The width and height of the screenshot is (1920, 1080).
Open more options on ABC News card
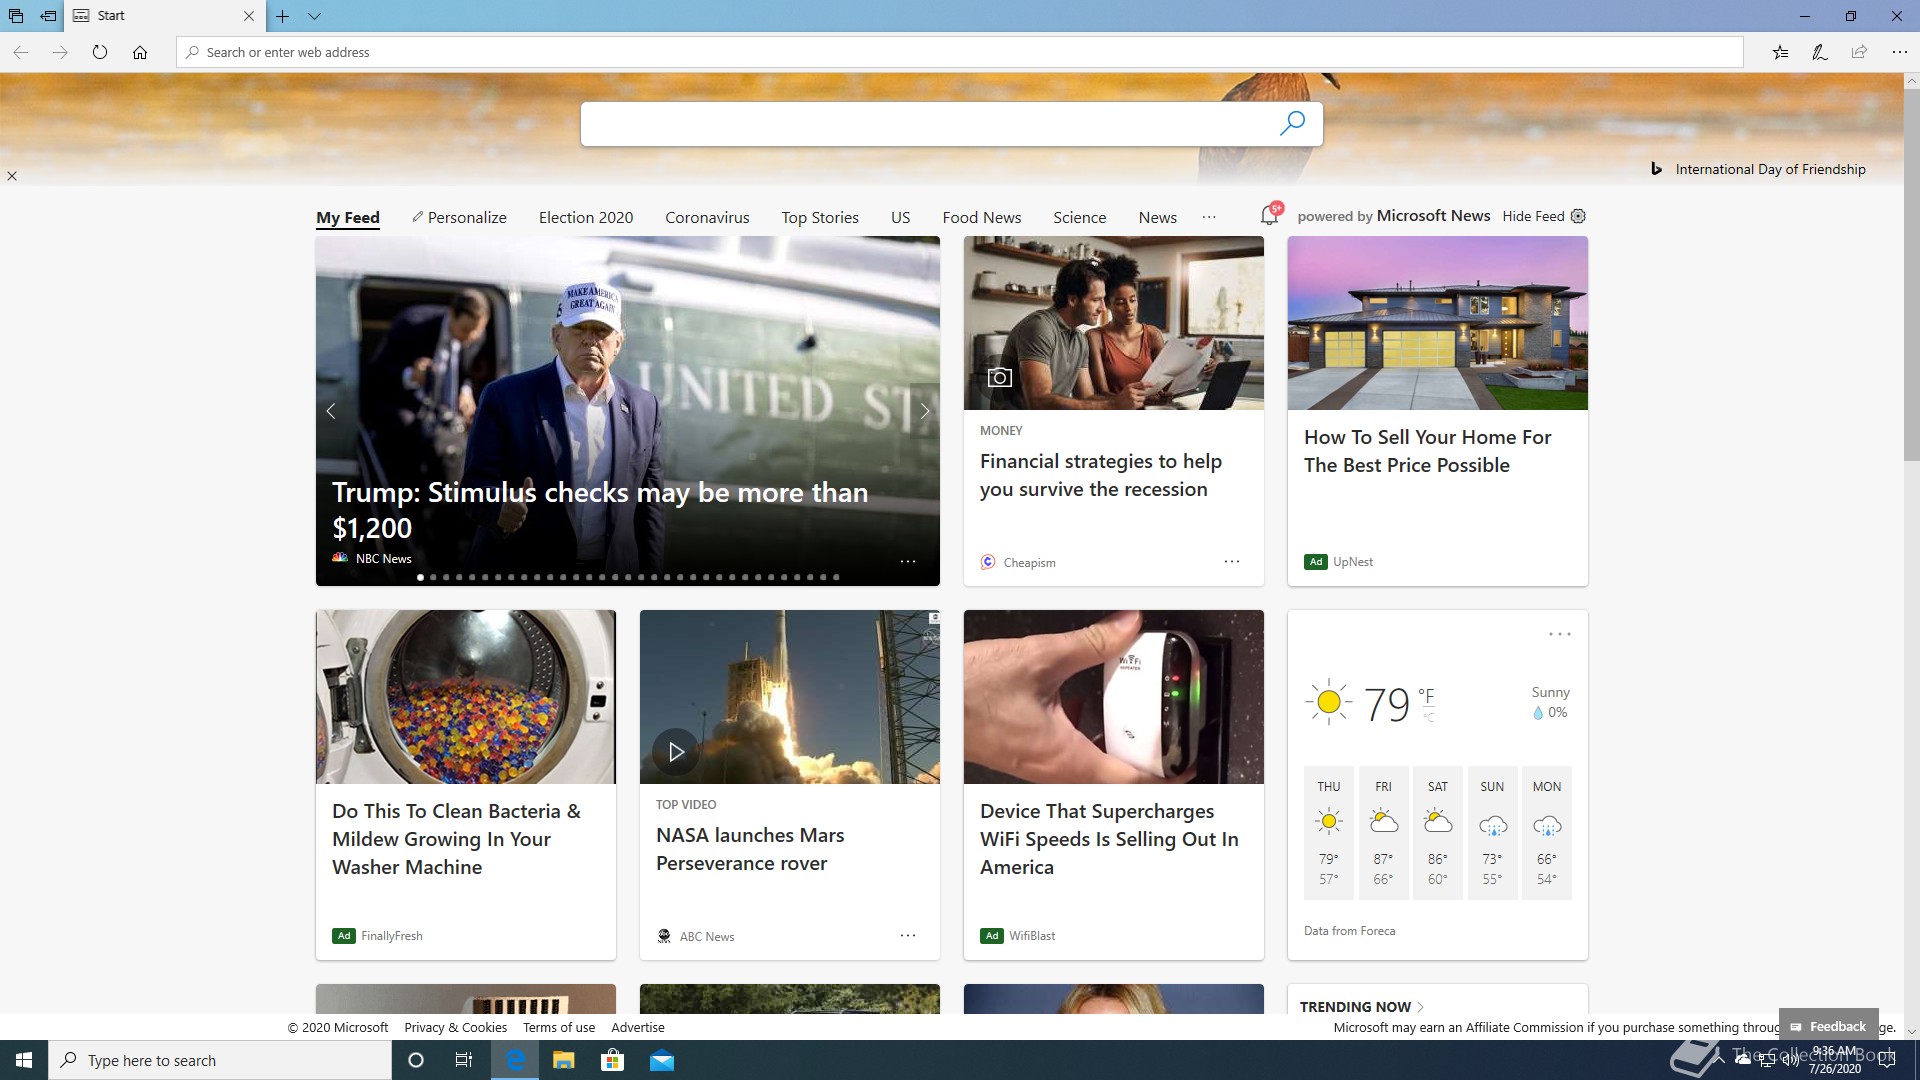pyautogui.click(x=907, y=935)
